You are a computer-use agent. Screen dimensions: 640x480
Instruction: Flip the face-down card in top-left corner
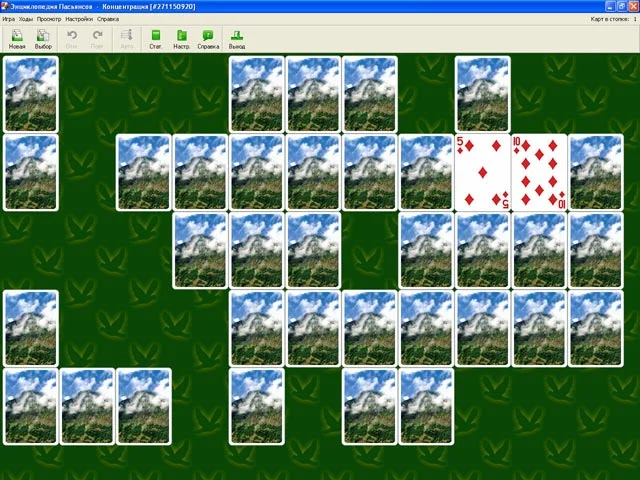[30, 94]
